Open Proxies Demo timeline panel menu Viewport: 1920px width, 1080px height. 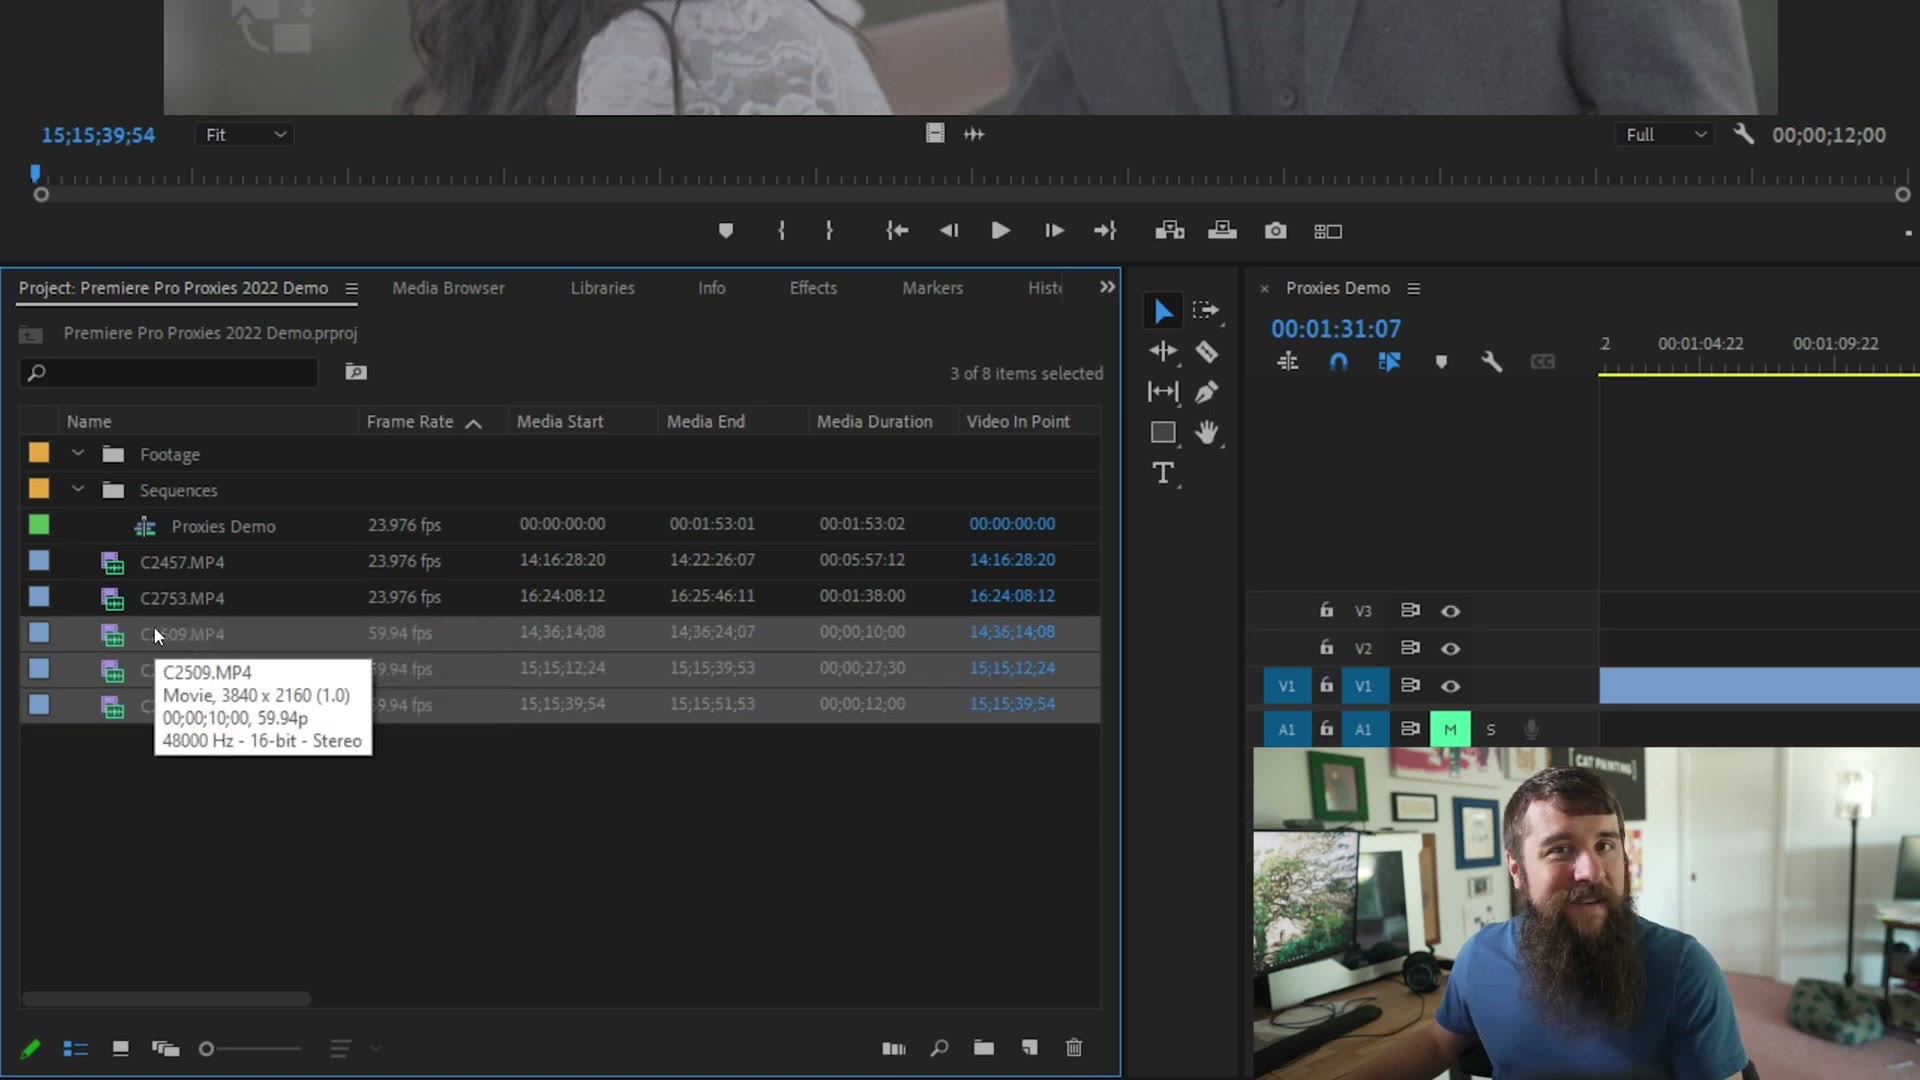pyautogui.click(x=1413, y=289)
